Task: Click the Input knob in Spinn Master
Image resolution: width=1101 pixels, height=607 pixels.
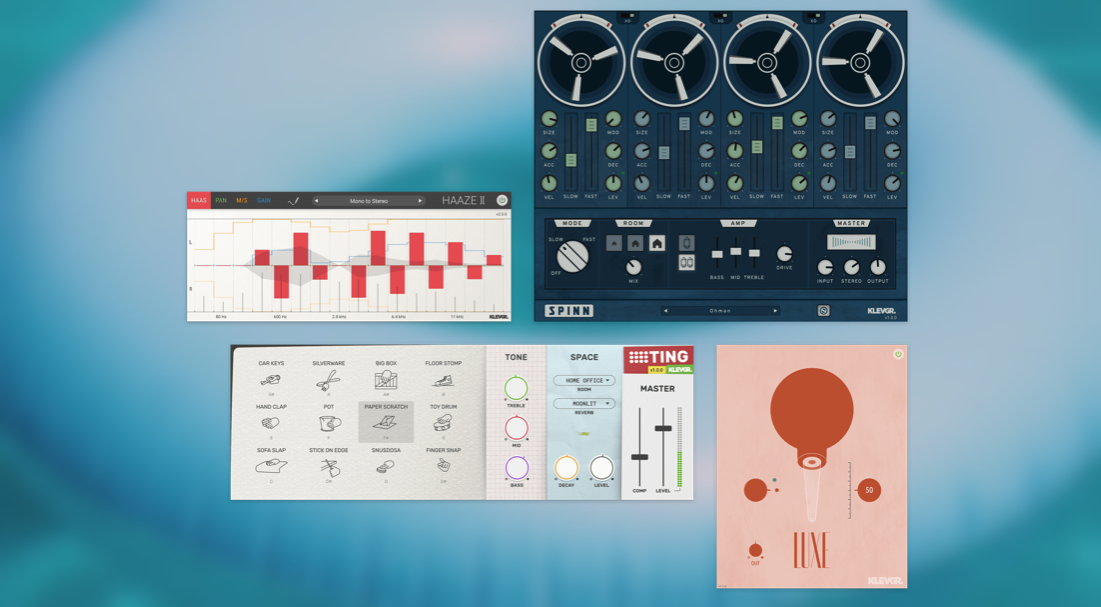Action: [x=825, y=267]
